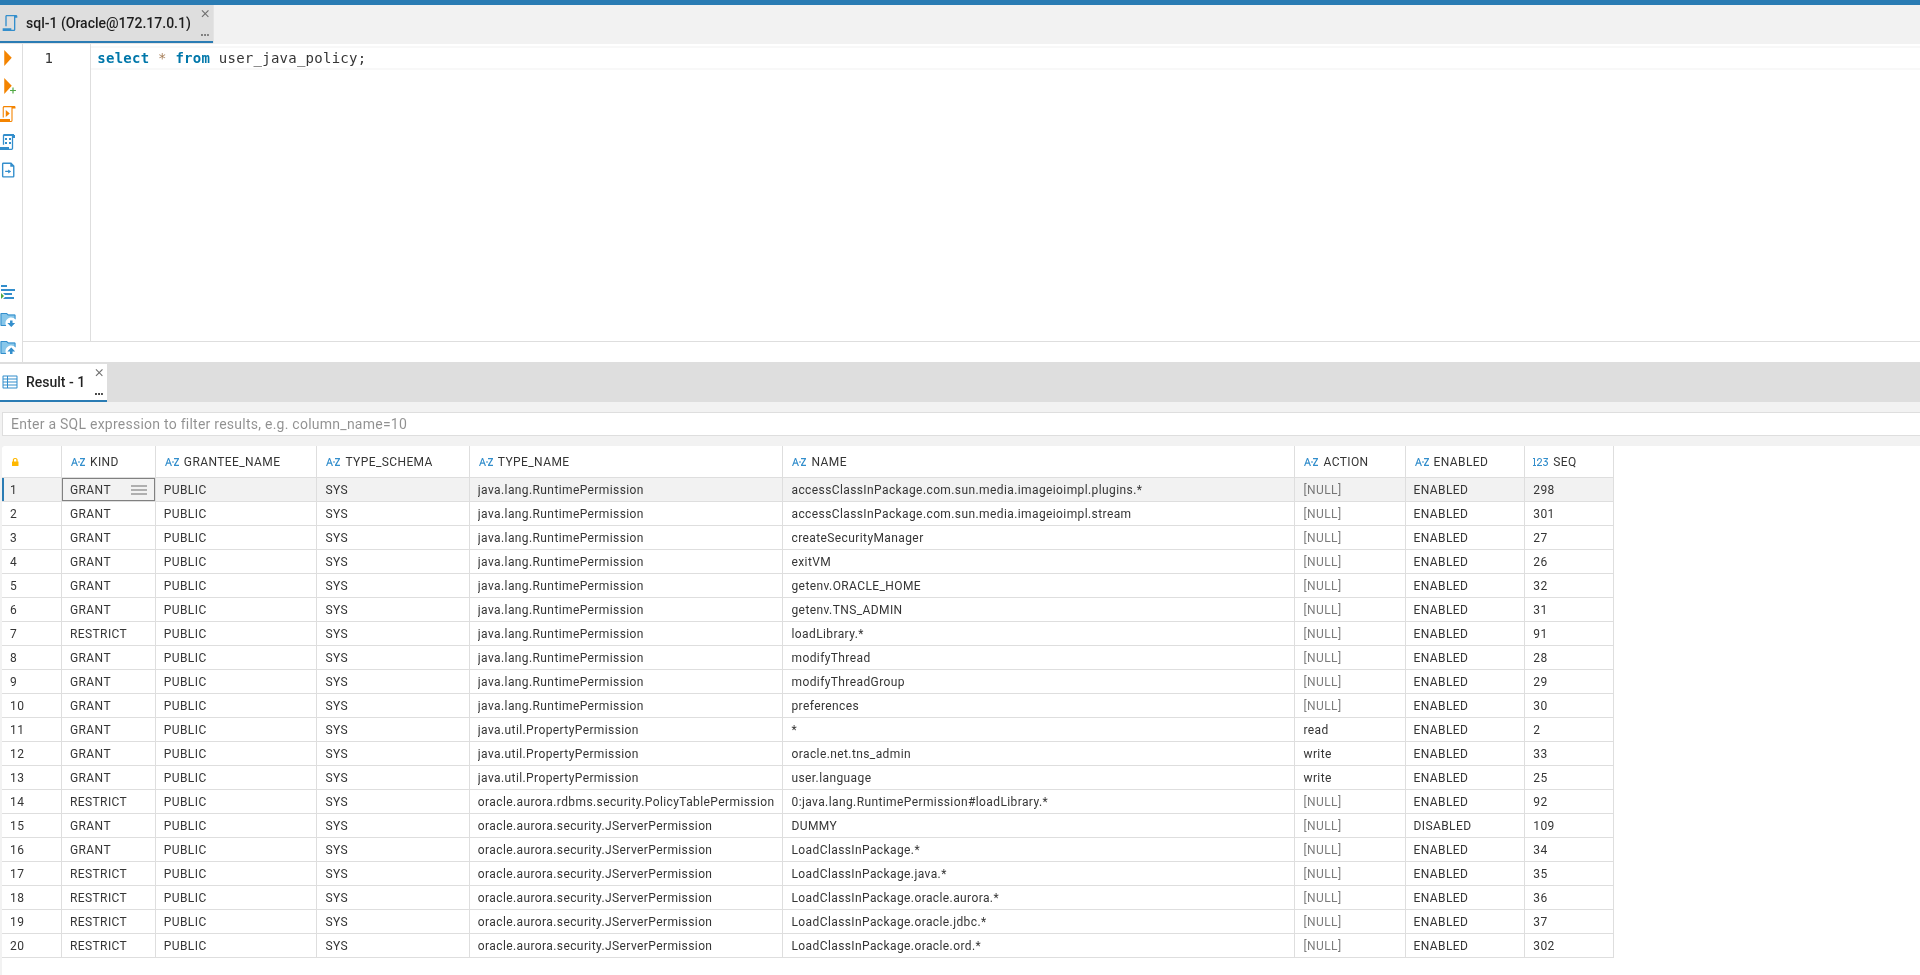Sort by the NAME column header
This screenshot has height=975, width=1920.
click(x=1039, y=462)
